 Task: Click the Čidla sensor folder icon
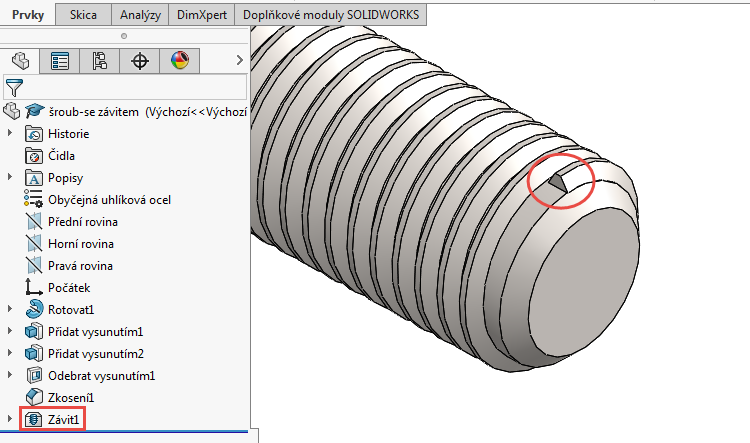[x=33, y=156]
